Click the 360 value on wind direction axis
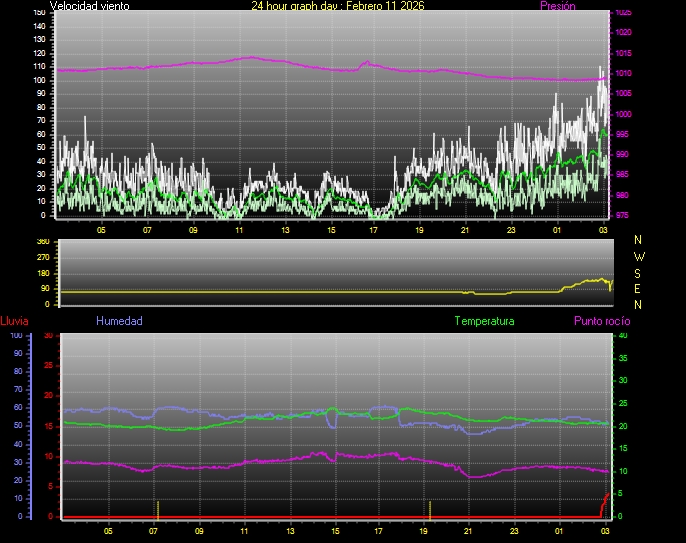 (42, 242)
